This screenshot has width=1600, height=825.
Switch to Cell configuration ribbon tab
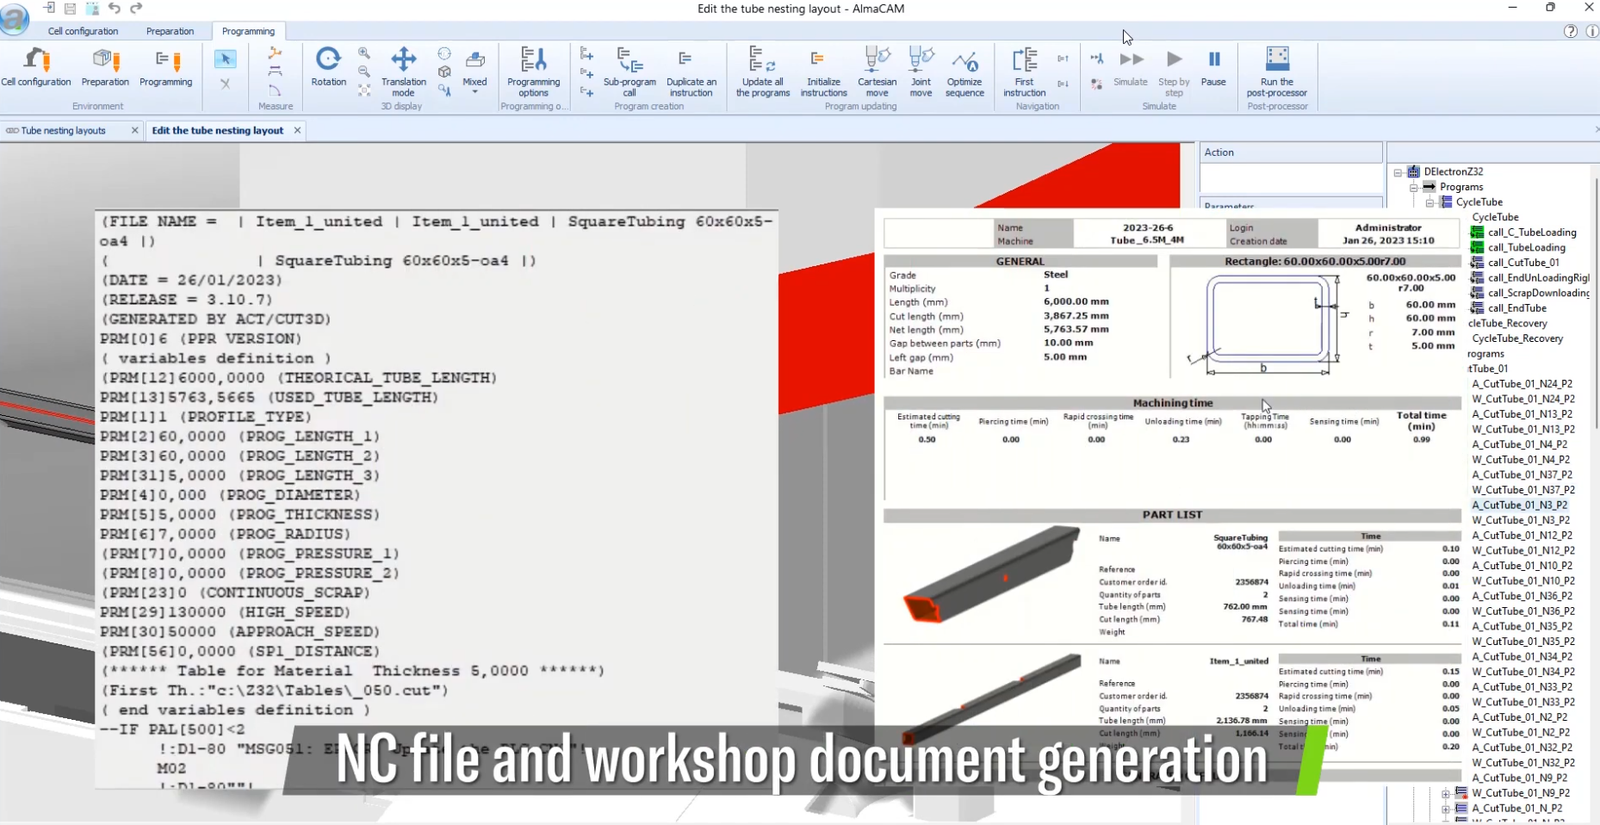pyautogui.click(x=83, y=31)
